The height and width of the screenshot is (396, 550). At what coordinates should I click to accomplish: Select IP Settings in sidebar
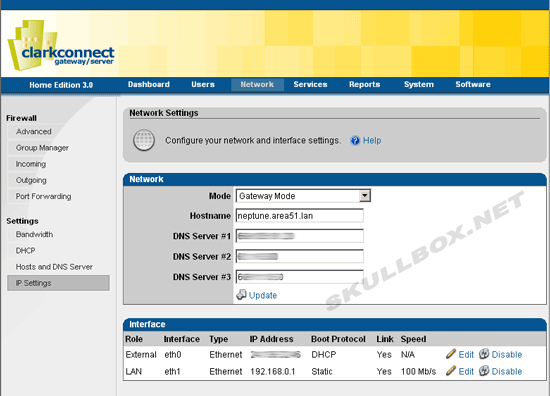tap(58, 283)
